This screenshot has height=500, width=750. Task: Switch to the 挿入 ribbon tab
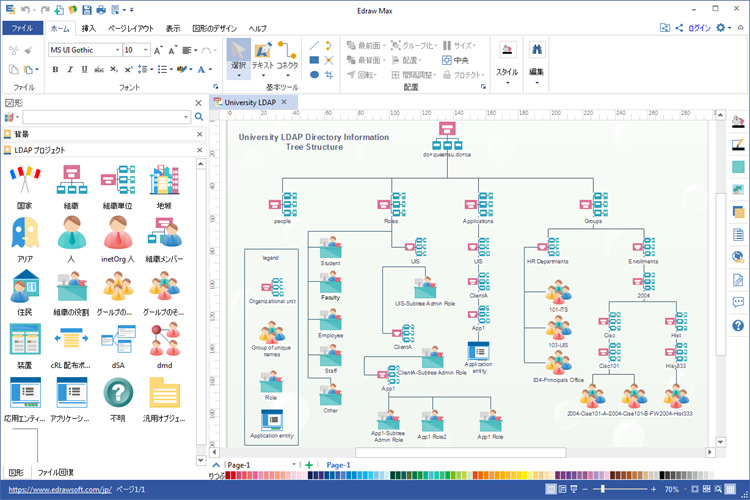point(89,28)
